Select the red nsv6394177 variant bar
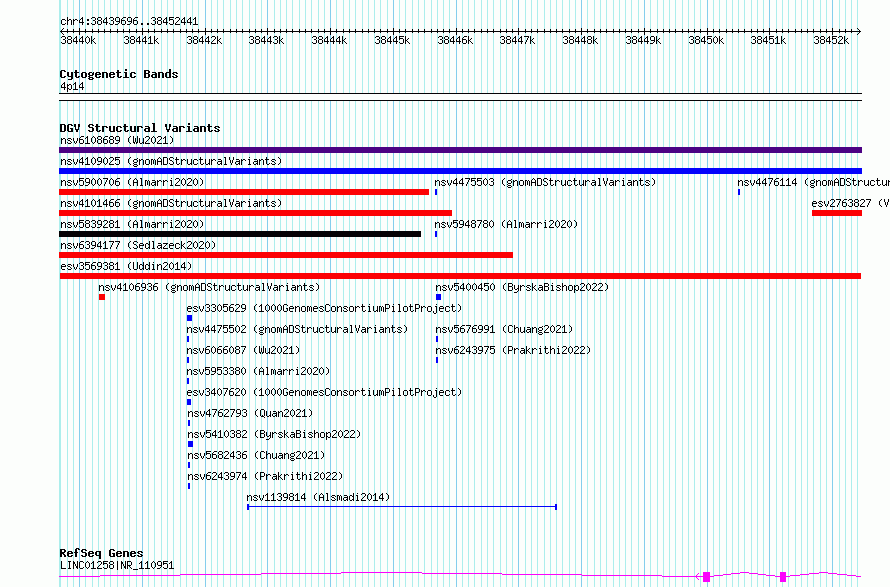 coord(286,255)
